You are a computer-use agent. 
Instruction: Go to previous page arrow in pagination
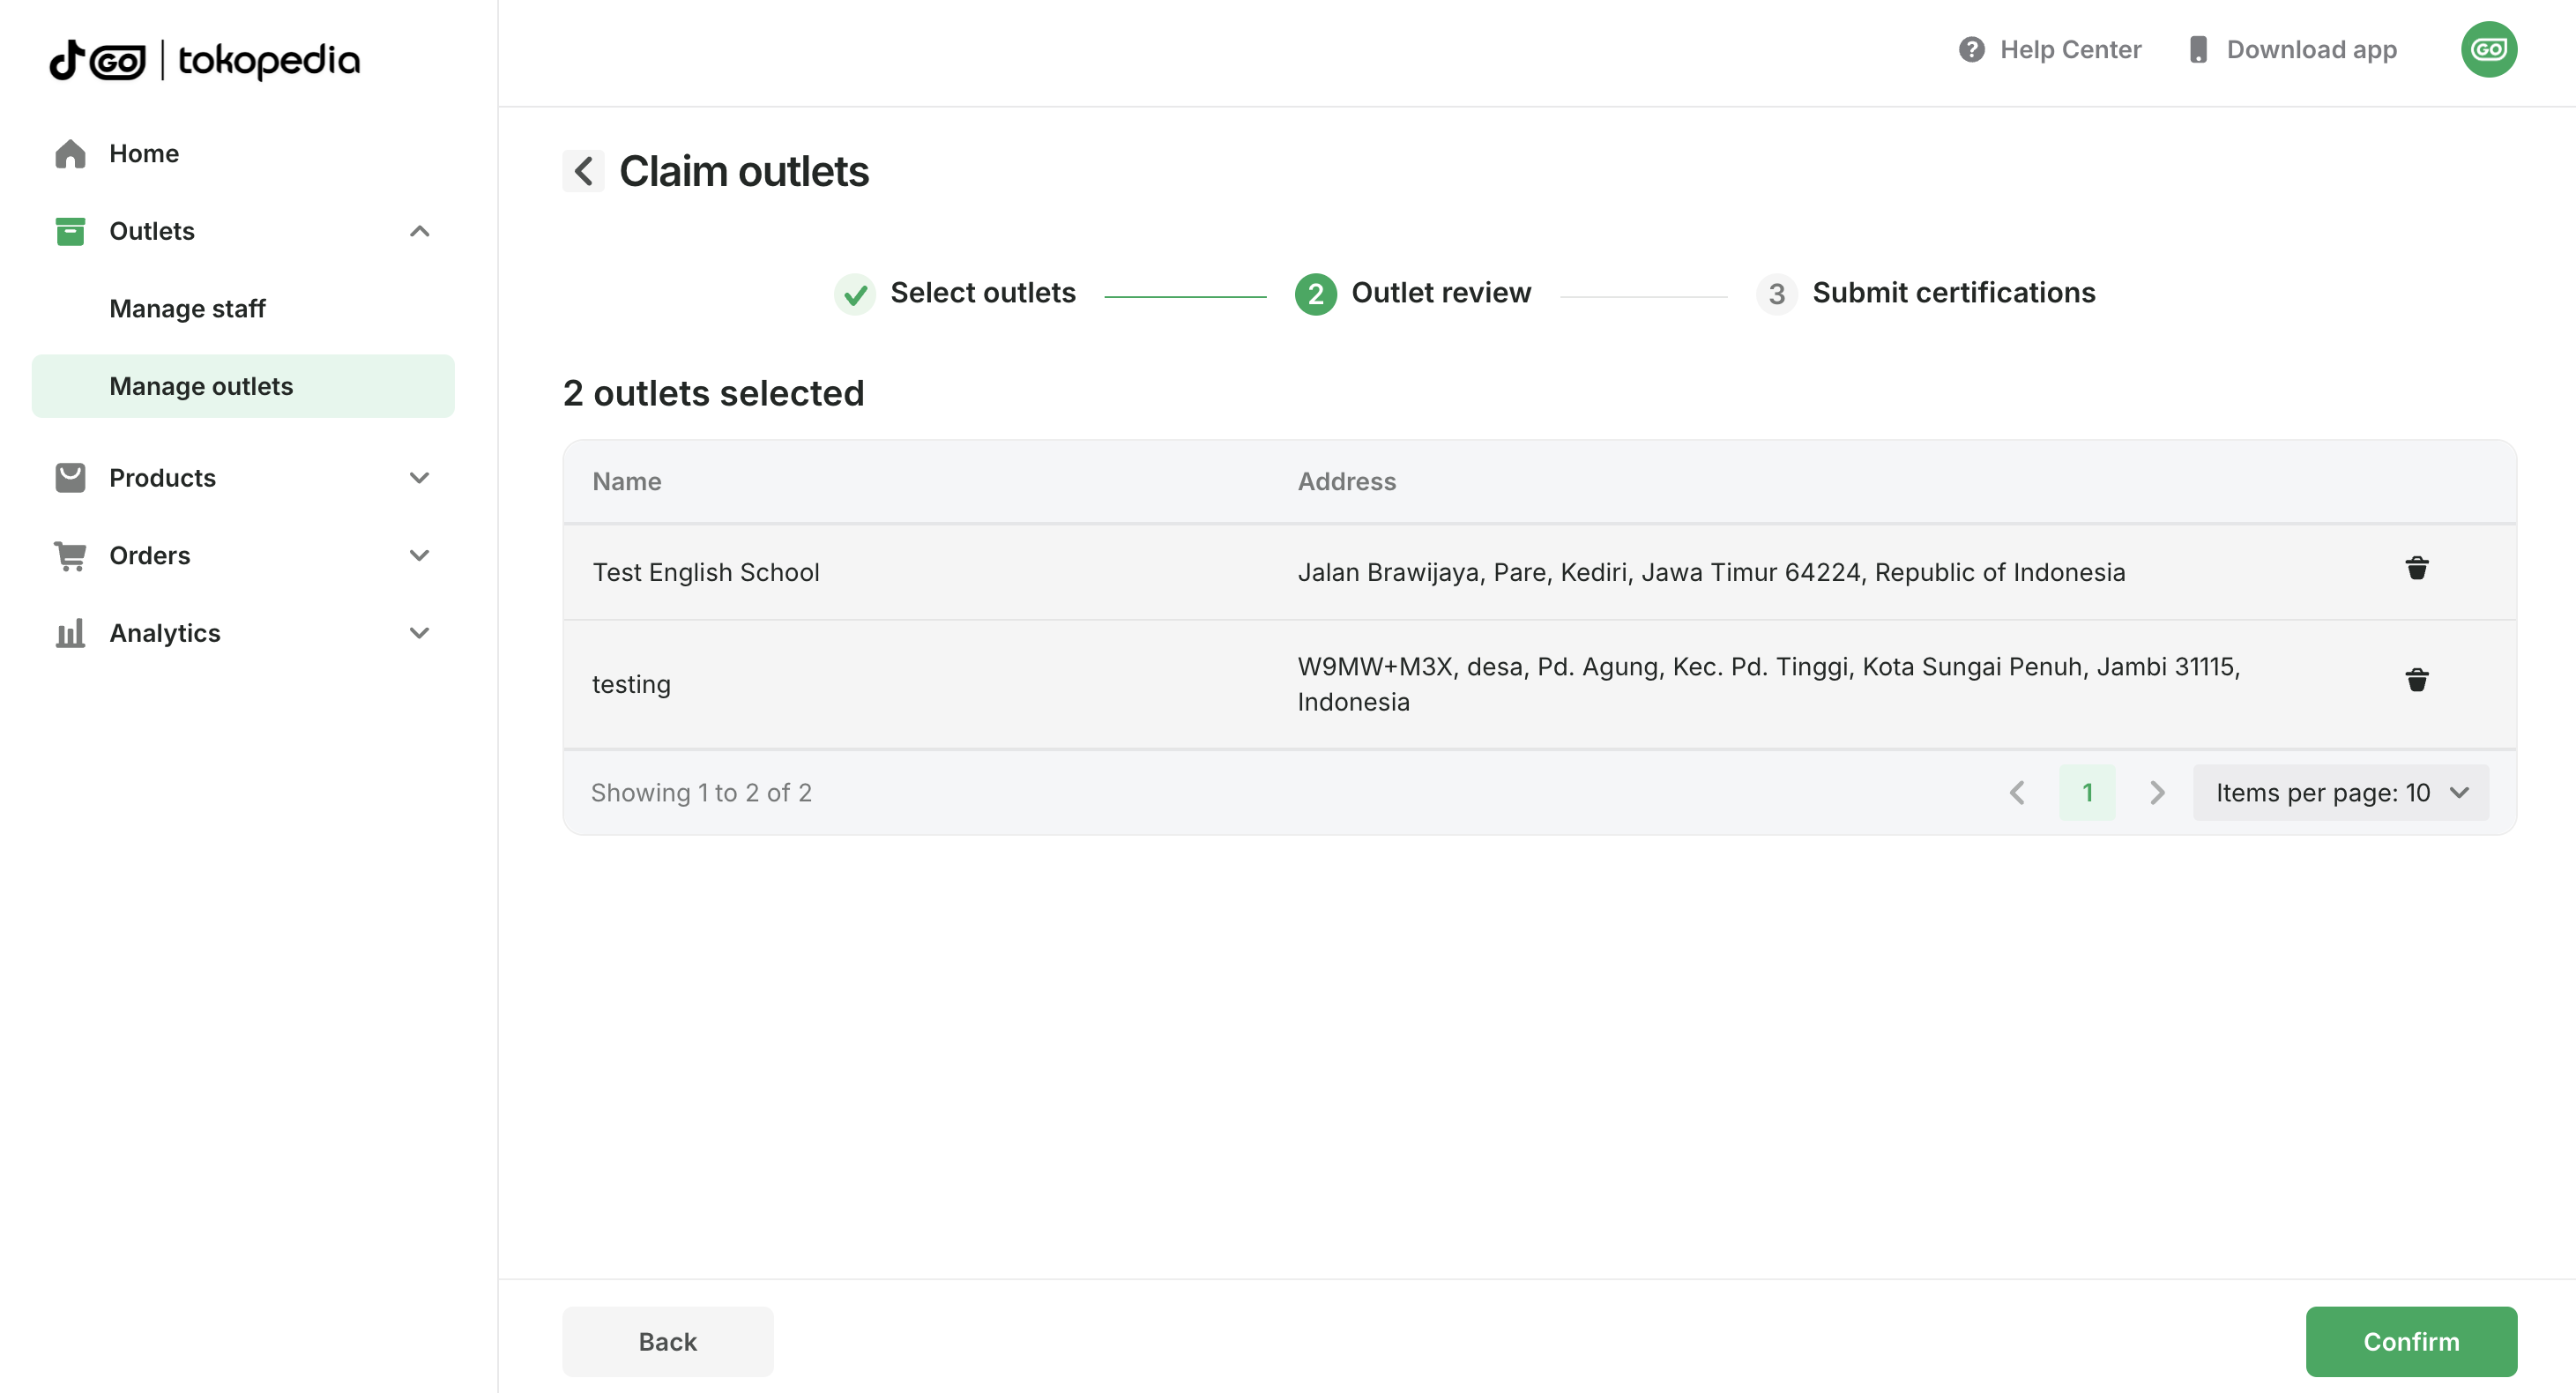tap(2017, 793)
